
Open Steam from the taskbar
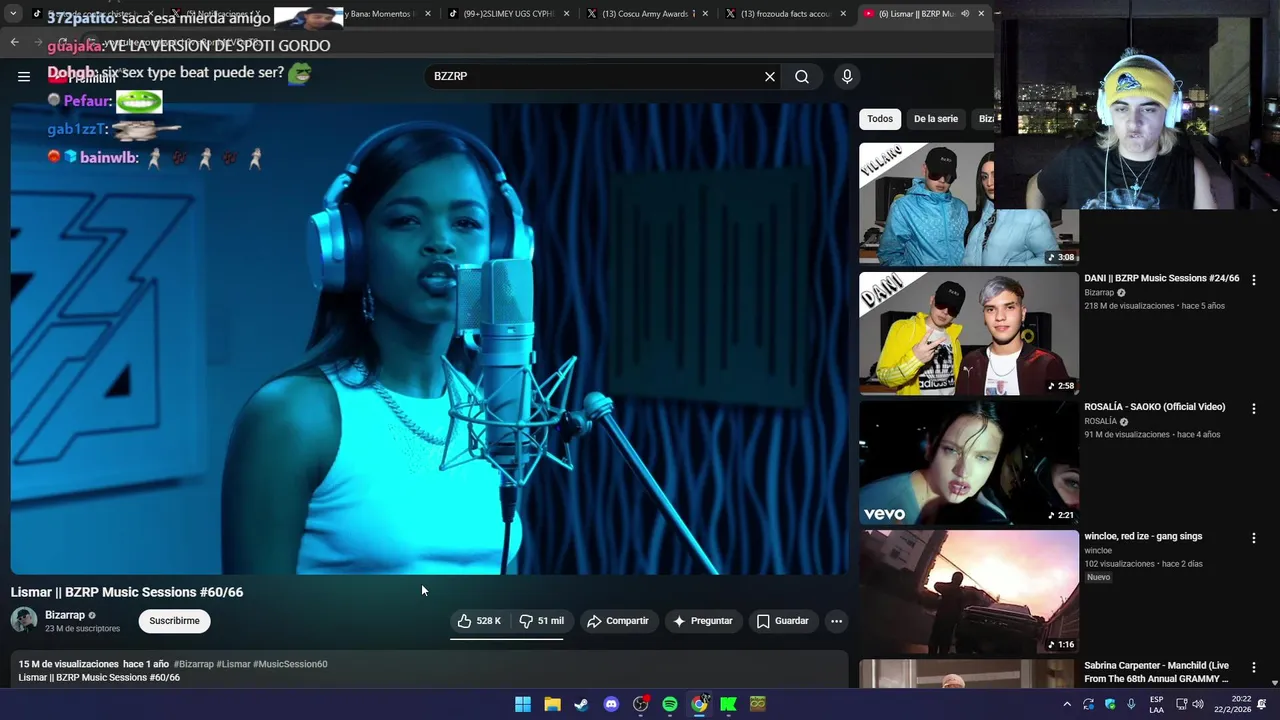click(581, 704)
